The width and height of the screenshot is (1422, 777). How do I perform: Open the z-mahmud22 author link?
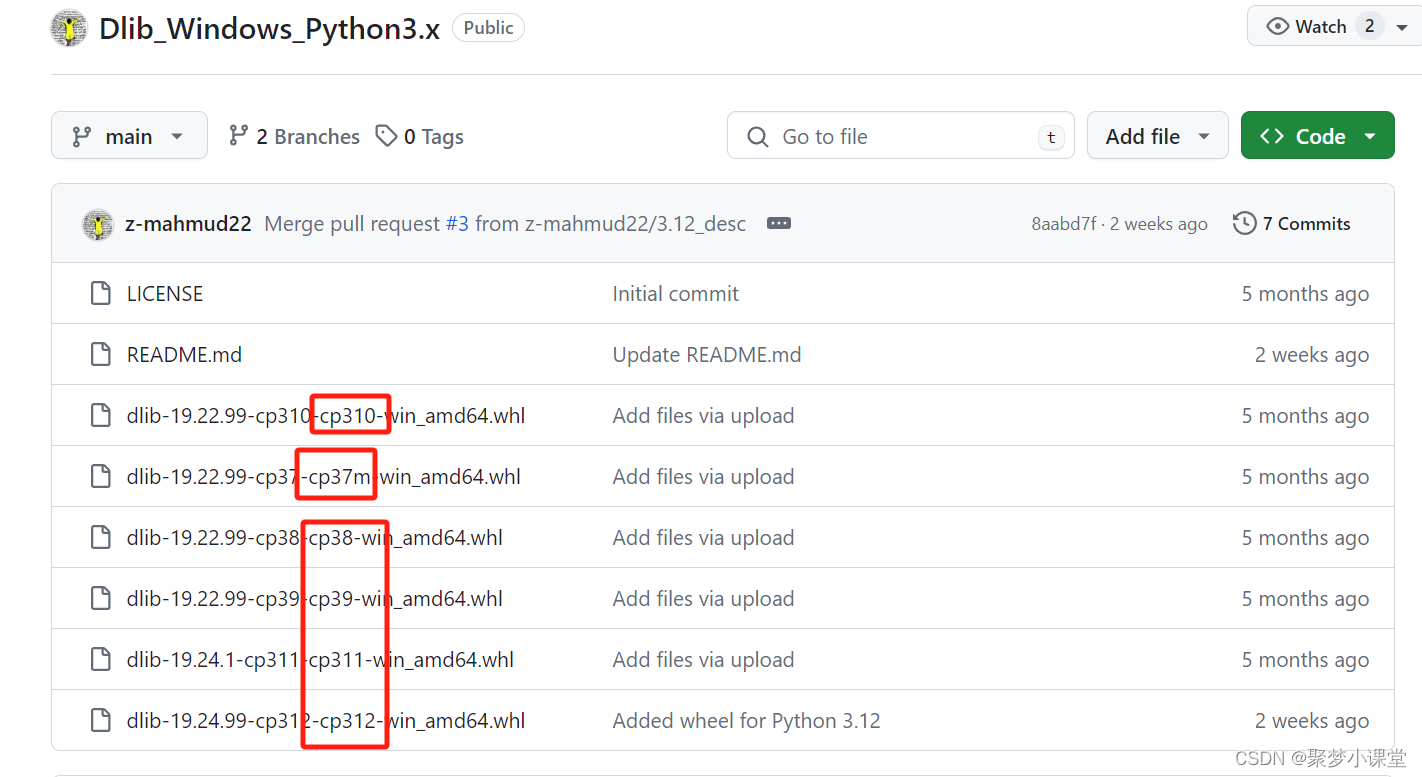pos(188,224)
